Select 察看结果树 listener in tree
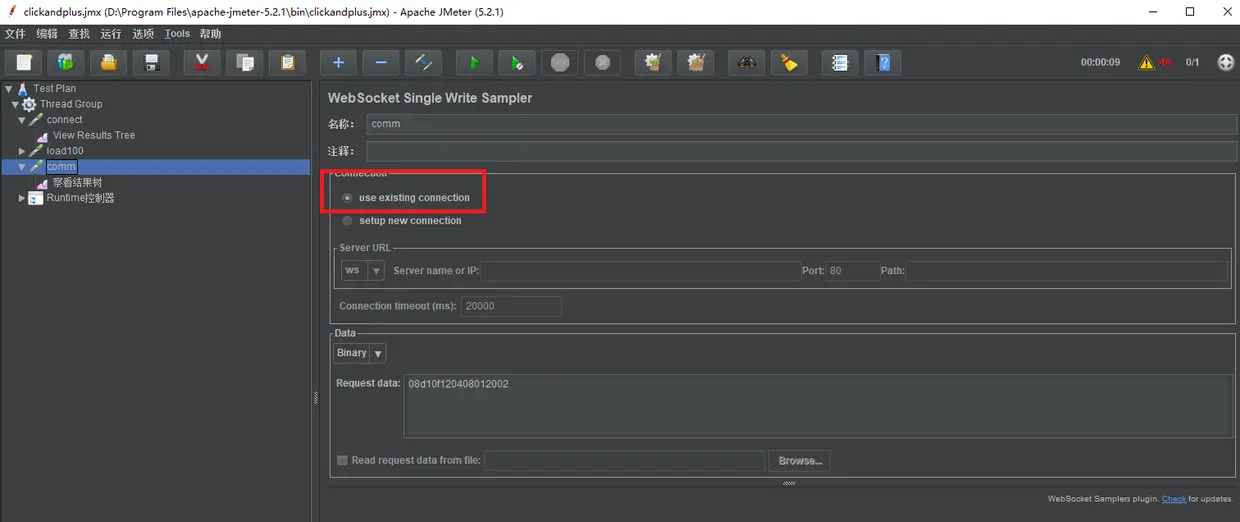 (77, 183)
